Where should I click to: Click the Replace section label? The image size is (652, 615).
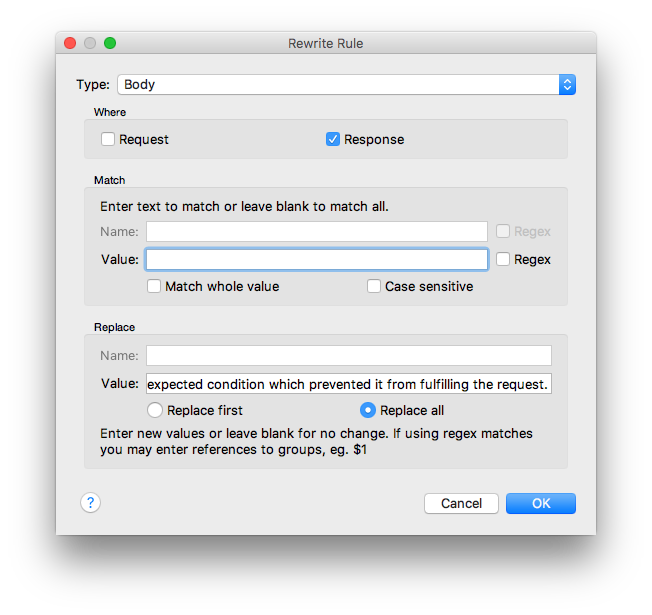[x=114, y=327]
